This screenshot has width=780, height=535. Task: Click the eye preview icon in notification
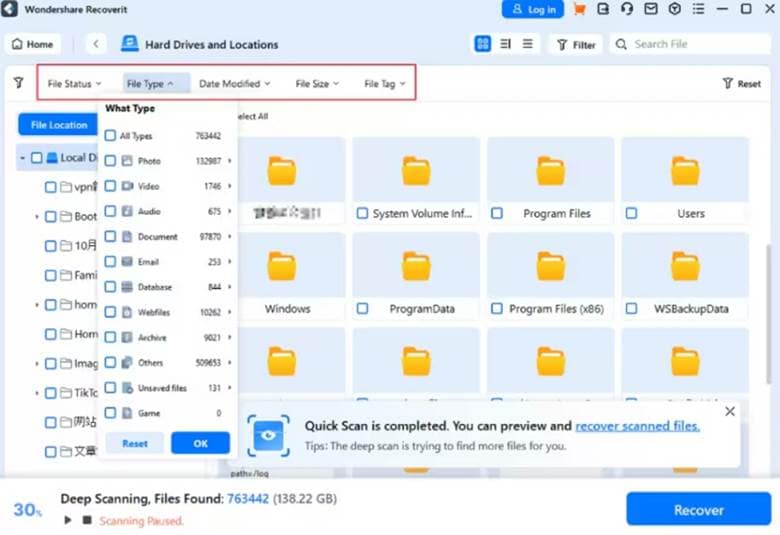click(x=268, y=436)
